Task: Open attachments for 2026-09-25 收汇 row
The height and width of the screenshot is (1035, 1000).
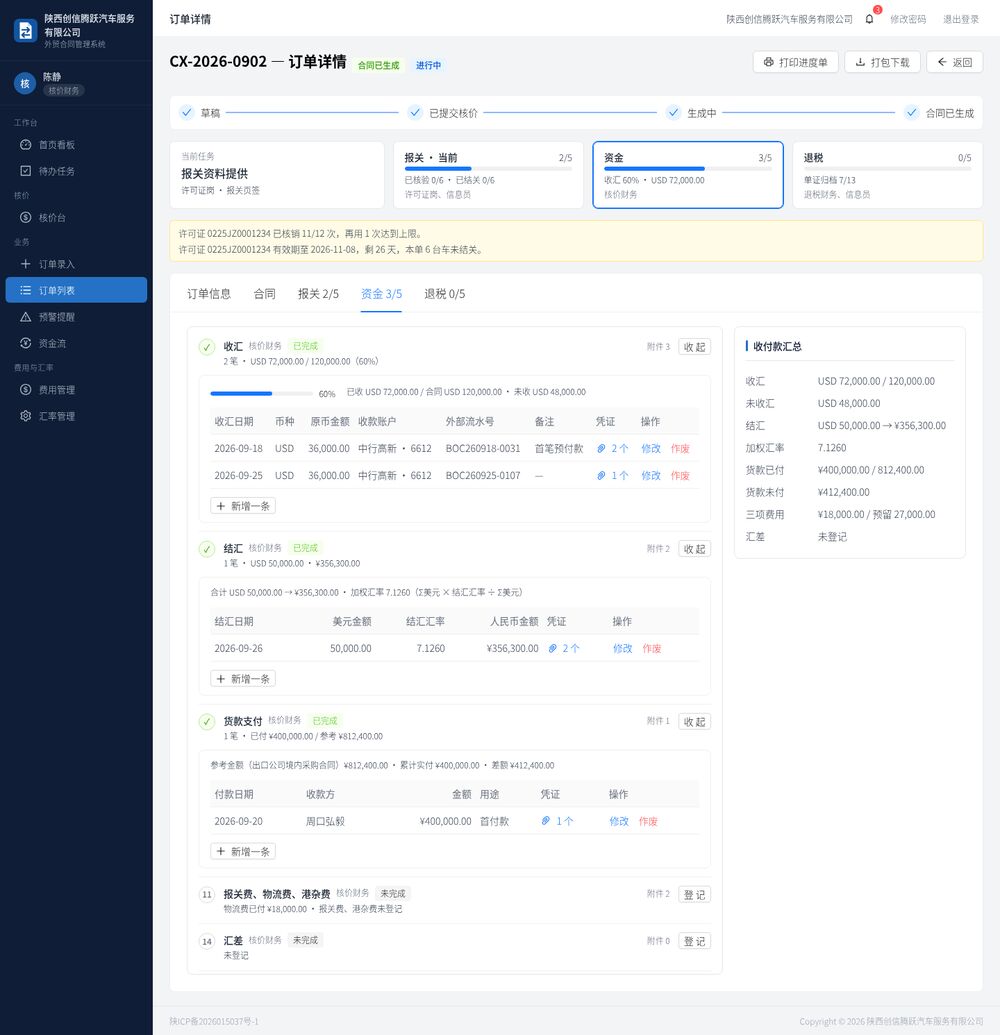Action: pos(613,475)
